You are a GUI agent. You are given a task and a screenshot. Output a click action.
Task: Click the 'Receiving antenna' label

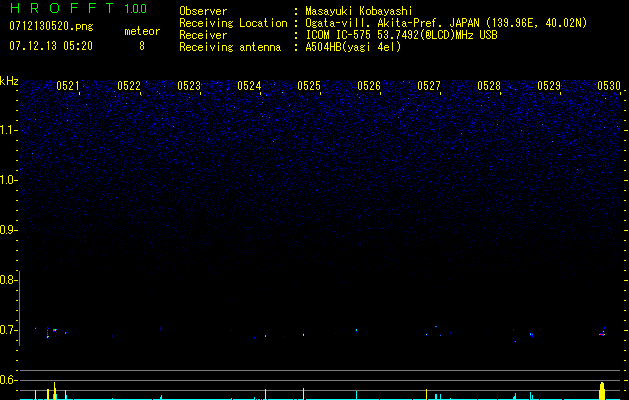click(230, 47)
